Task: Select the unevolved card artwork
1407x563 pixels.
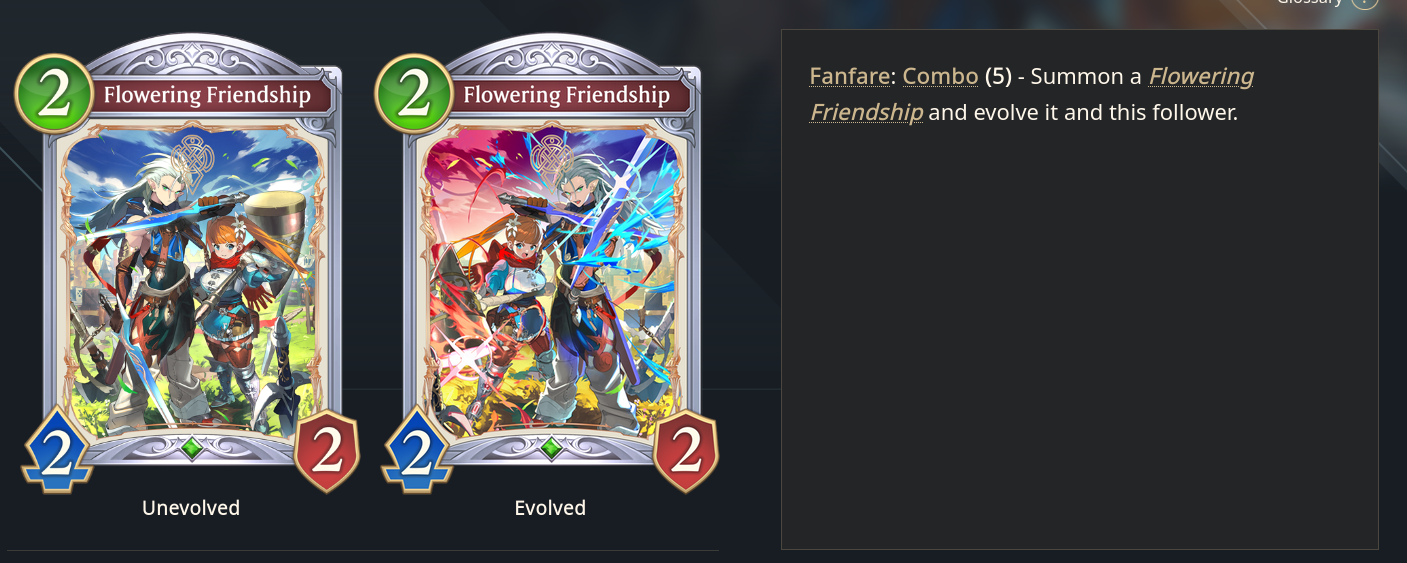Action: [191, 280]
